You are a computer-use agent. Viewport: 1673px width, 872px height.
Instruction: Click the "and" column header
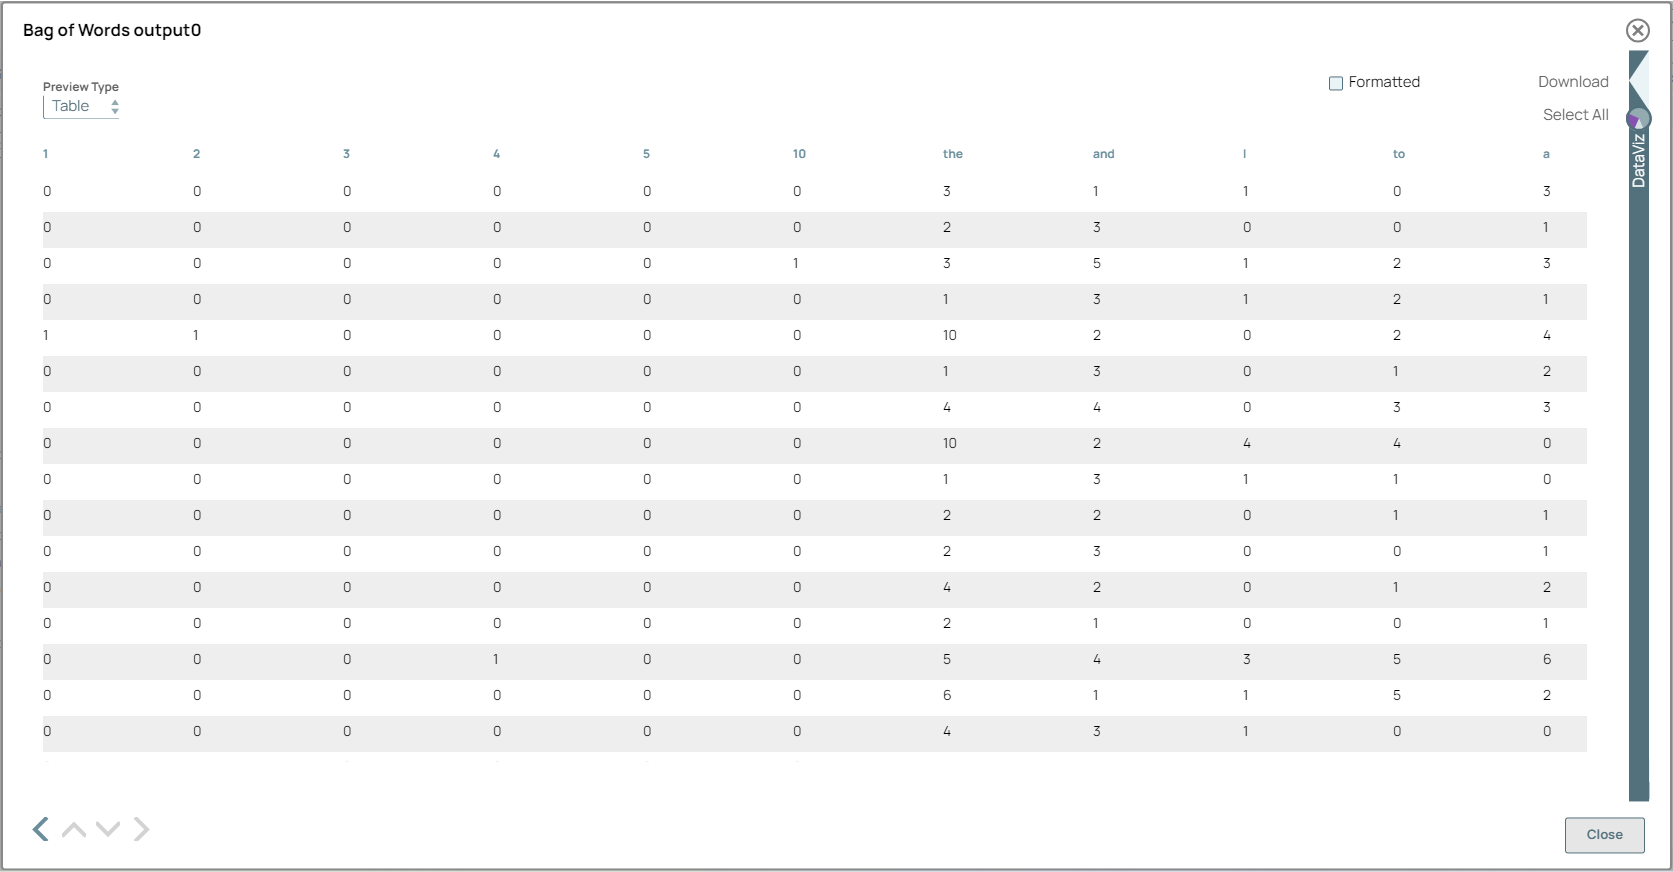[1103, 154]
